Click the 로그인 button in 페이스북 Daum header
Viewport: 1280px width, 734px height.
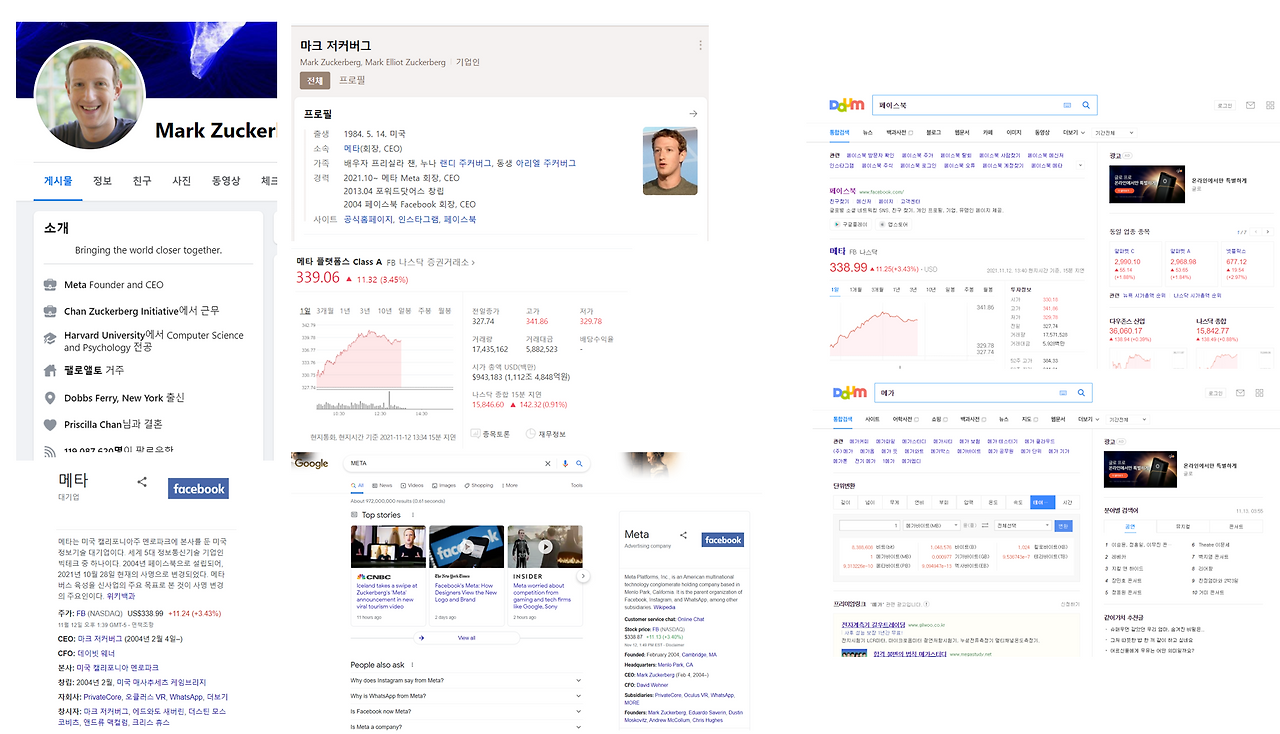point(1224,105)
